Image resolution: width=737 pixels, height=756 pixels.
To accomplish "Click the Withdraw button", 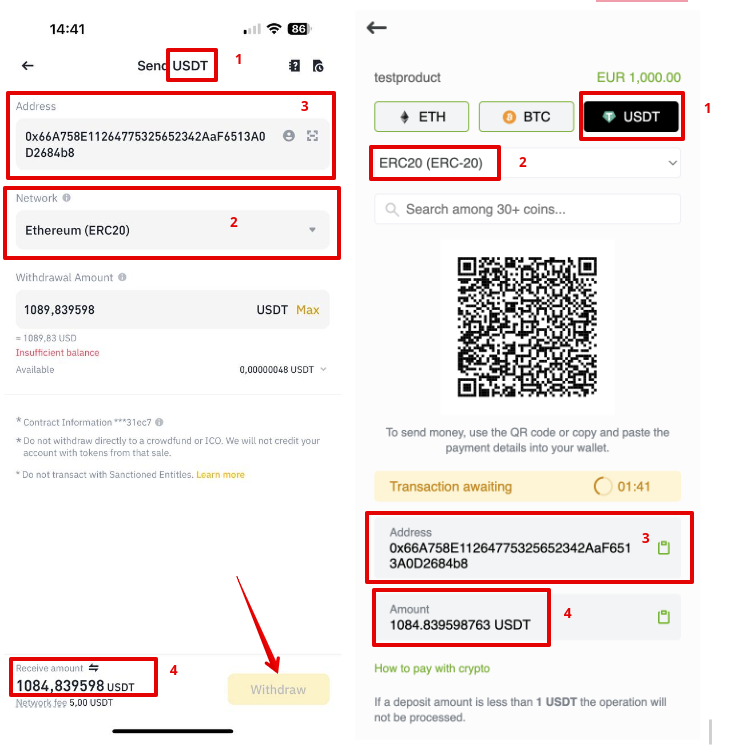I will 279,689.
